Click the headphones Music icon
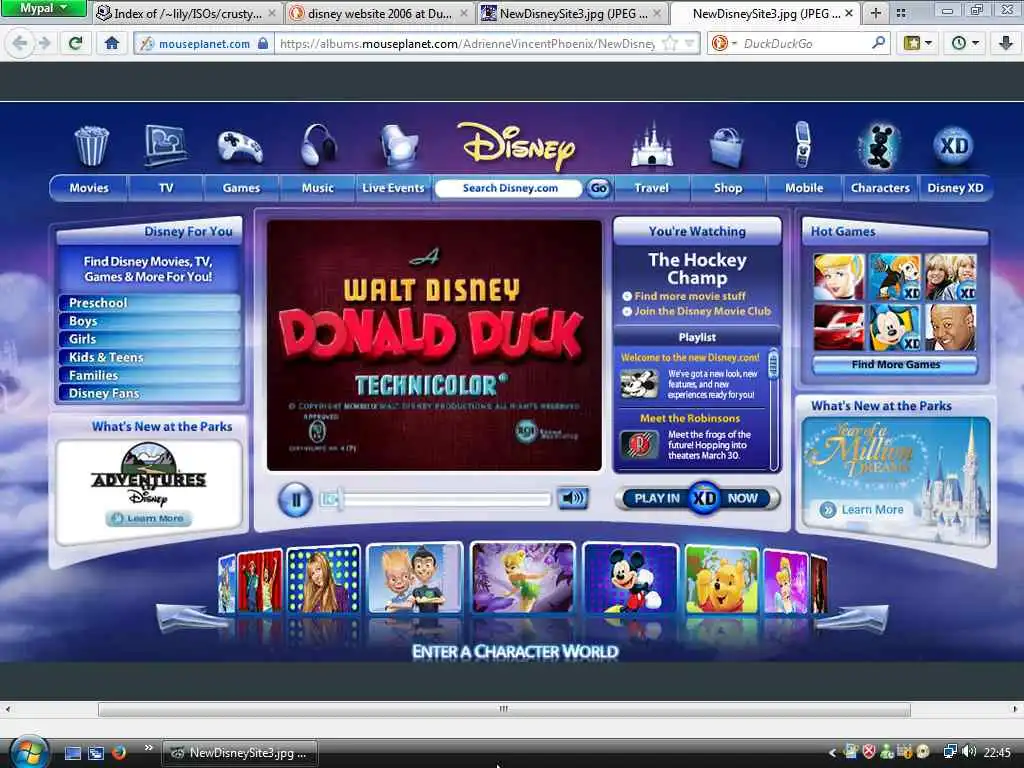1024x768 pixels. pyautogui.click(x=318, y=144)
